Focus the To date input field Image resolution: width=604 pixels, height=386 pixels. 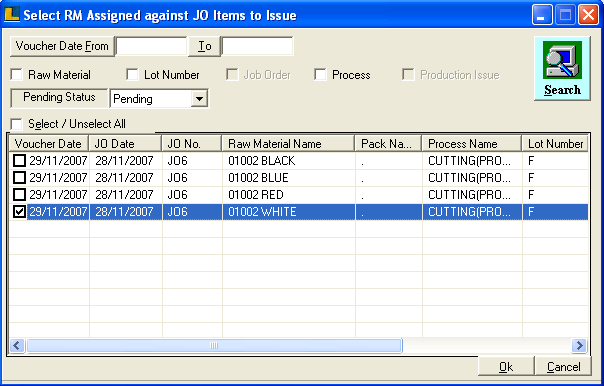(257, 46)
